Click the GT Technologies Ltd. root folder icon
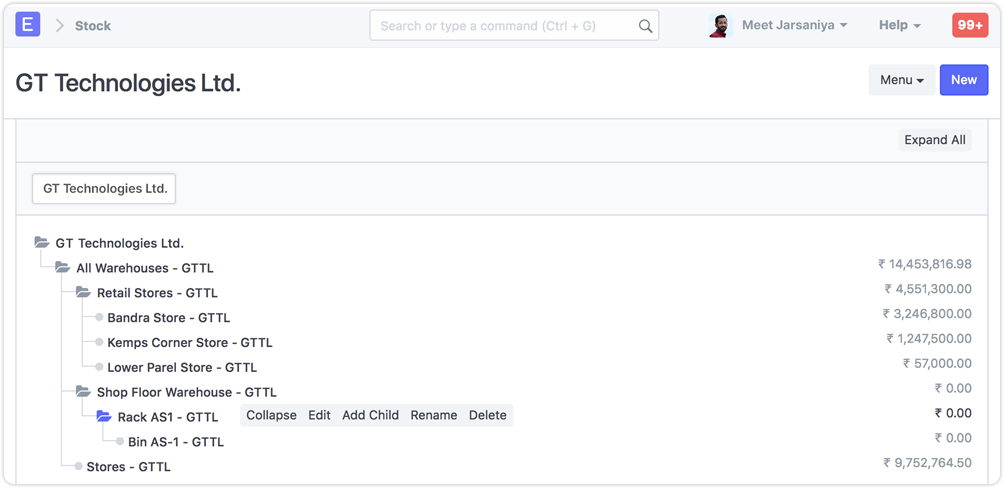 click(x=41, y=243)
